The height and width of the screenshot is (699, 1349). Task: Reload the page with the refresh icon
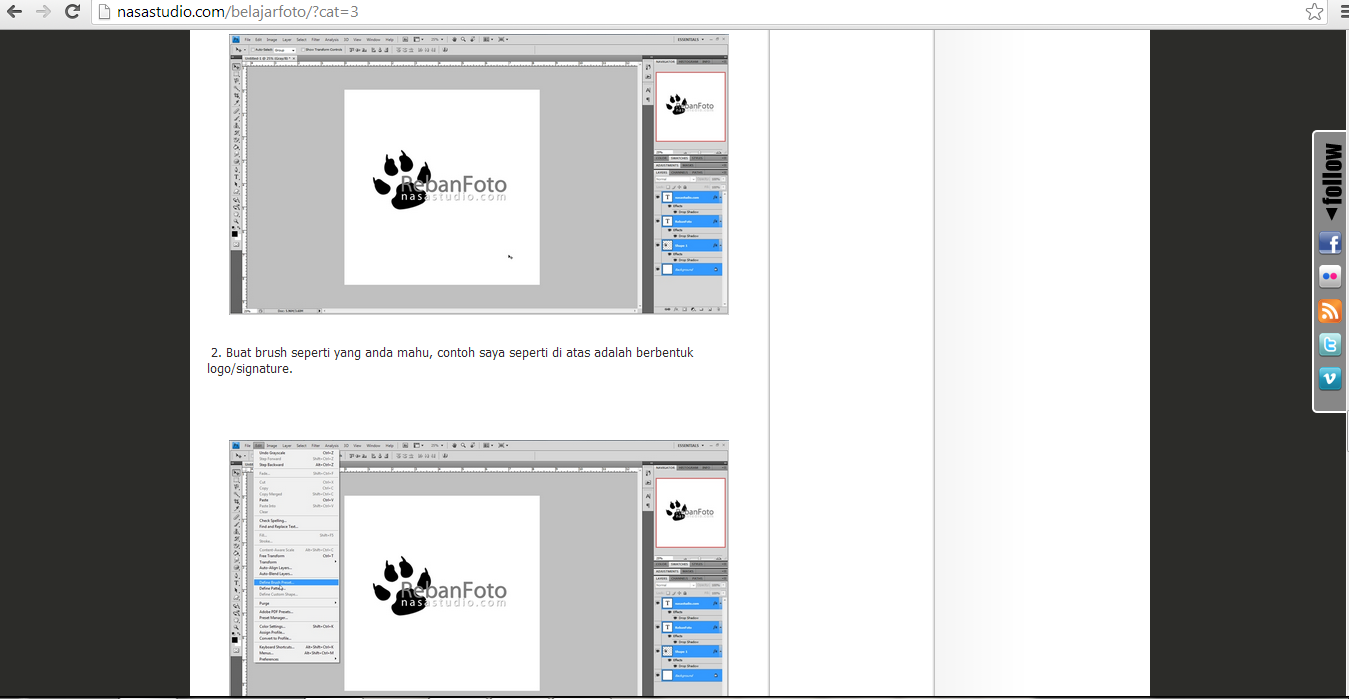[x=72, y=12]
